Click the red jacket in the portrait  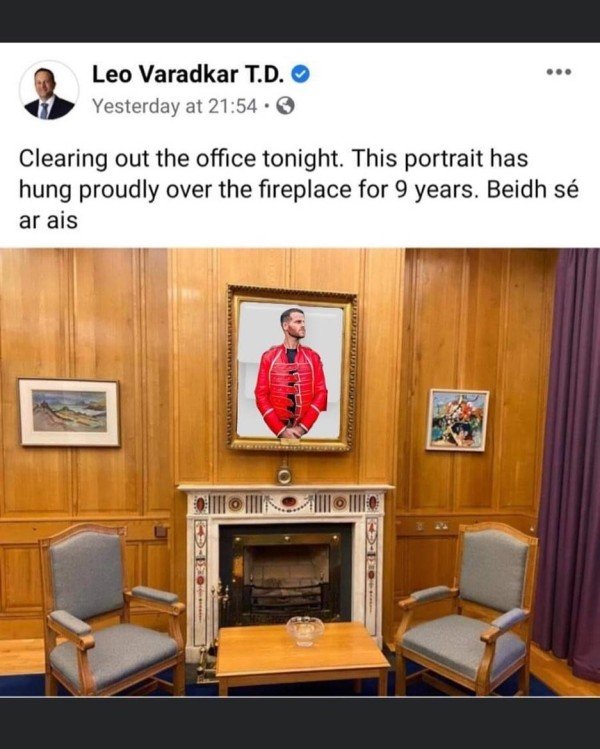pyautogui.click(x=290, y=388)
